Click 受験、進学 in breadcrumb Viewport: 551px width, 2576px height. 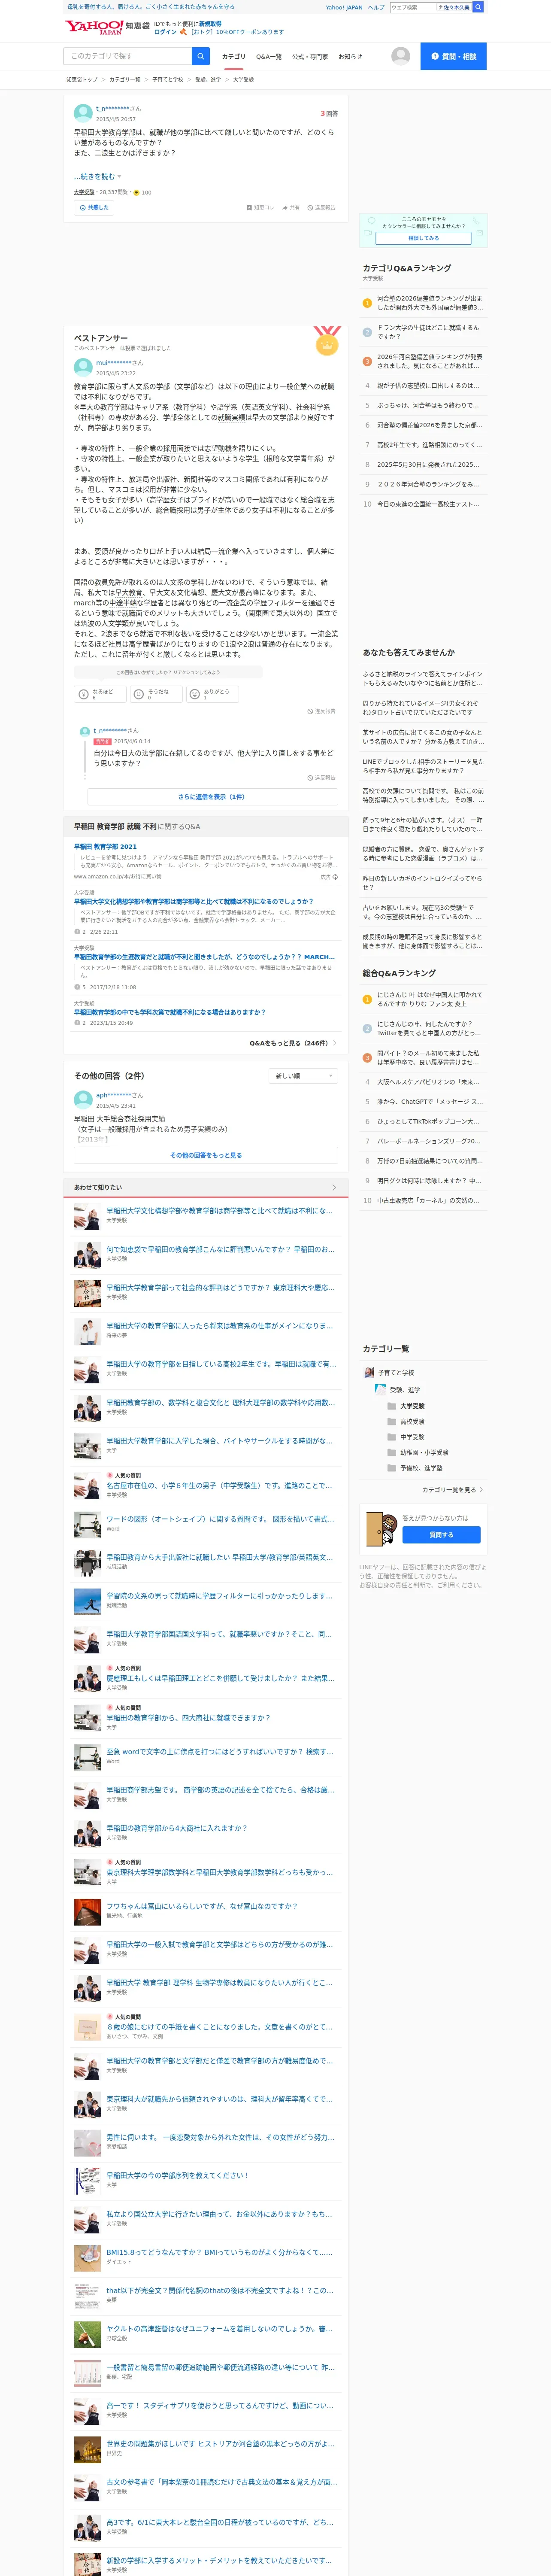pos(208,79)
